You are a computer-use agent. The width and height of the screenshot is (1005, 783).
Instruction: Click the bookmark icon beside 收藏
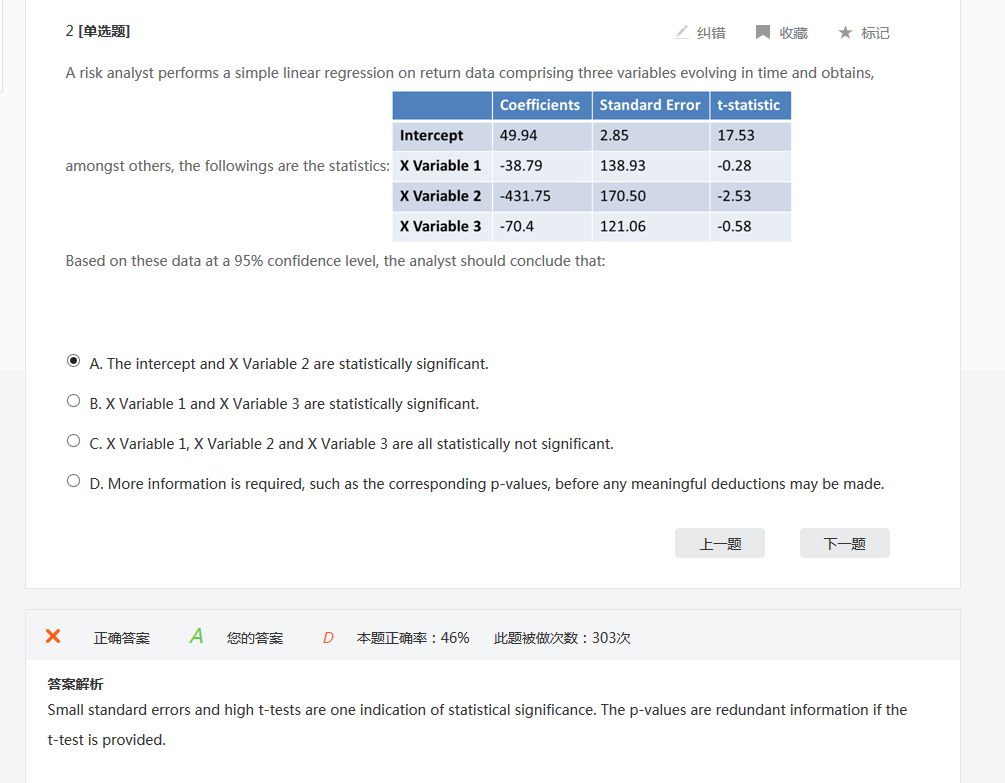point(763,32)
